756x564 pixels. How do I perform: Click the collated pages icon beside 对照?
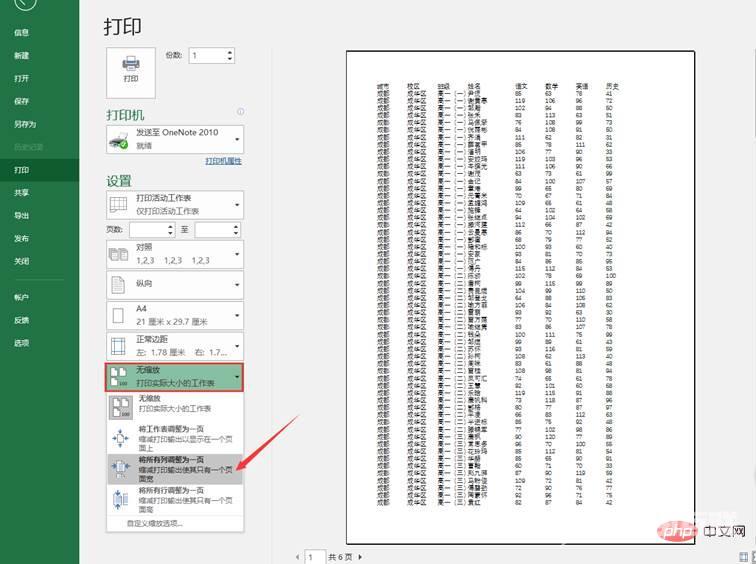118,254
